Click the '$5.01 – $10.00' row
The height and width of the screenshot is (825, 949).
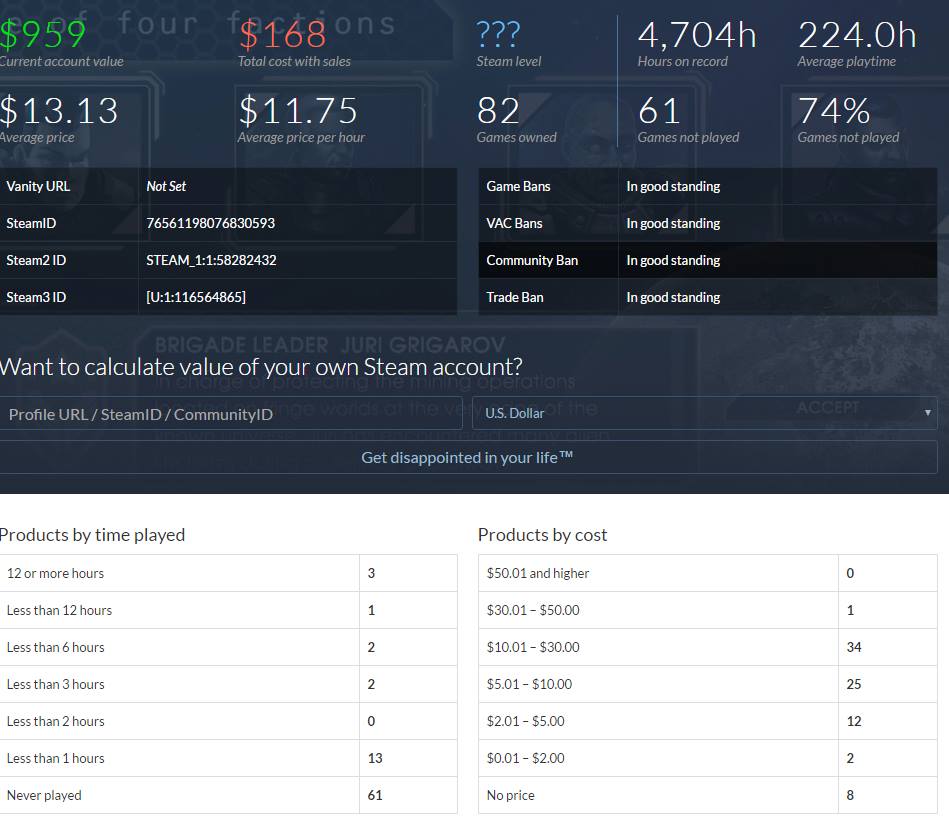pyautogui.click(x=708, y=684)
